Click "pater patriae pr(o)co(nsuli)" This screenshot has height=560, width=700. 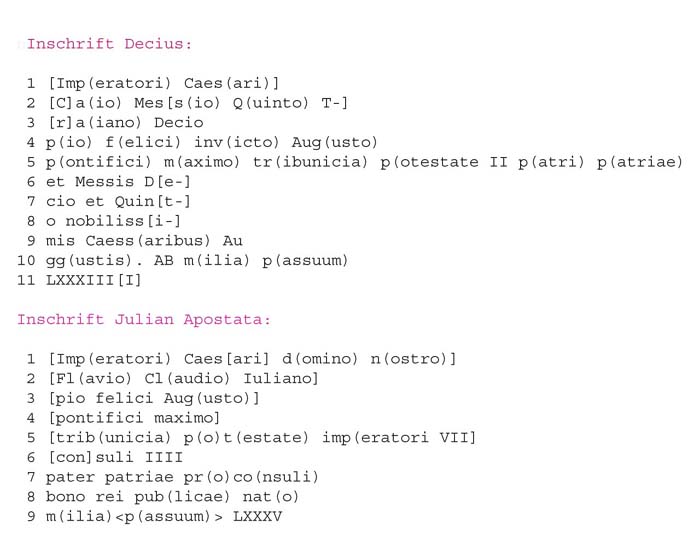coord(182,477)
